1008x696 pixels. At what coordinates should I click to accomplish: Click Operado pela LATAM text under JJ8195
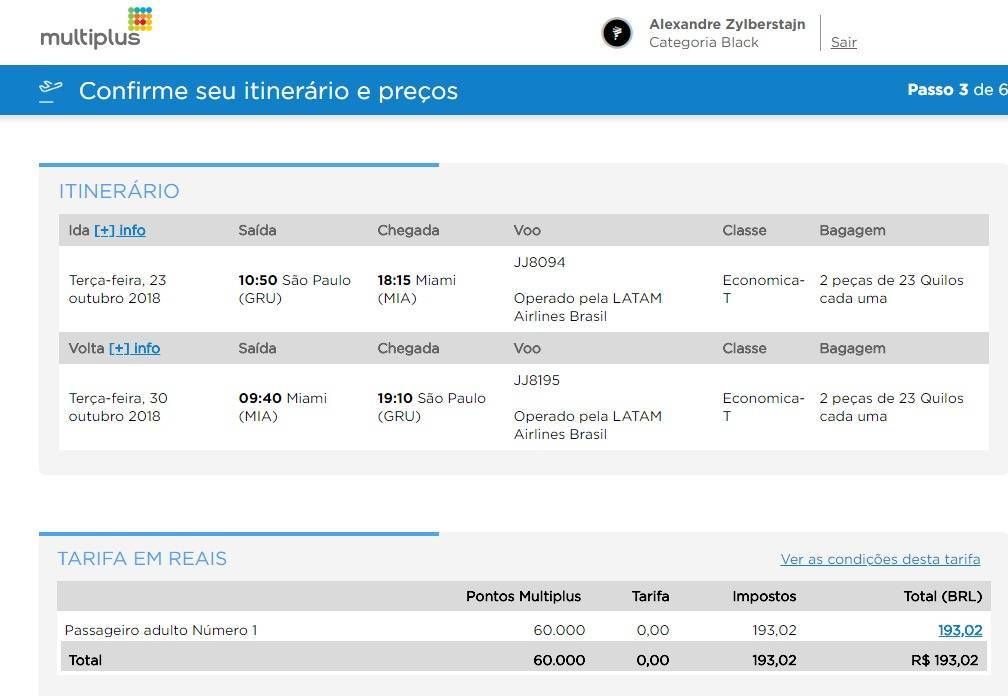pyautogui.click(x=588, y=425)
